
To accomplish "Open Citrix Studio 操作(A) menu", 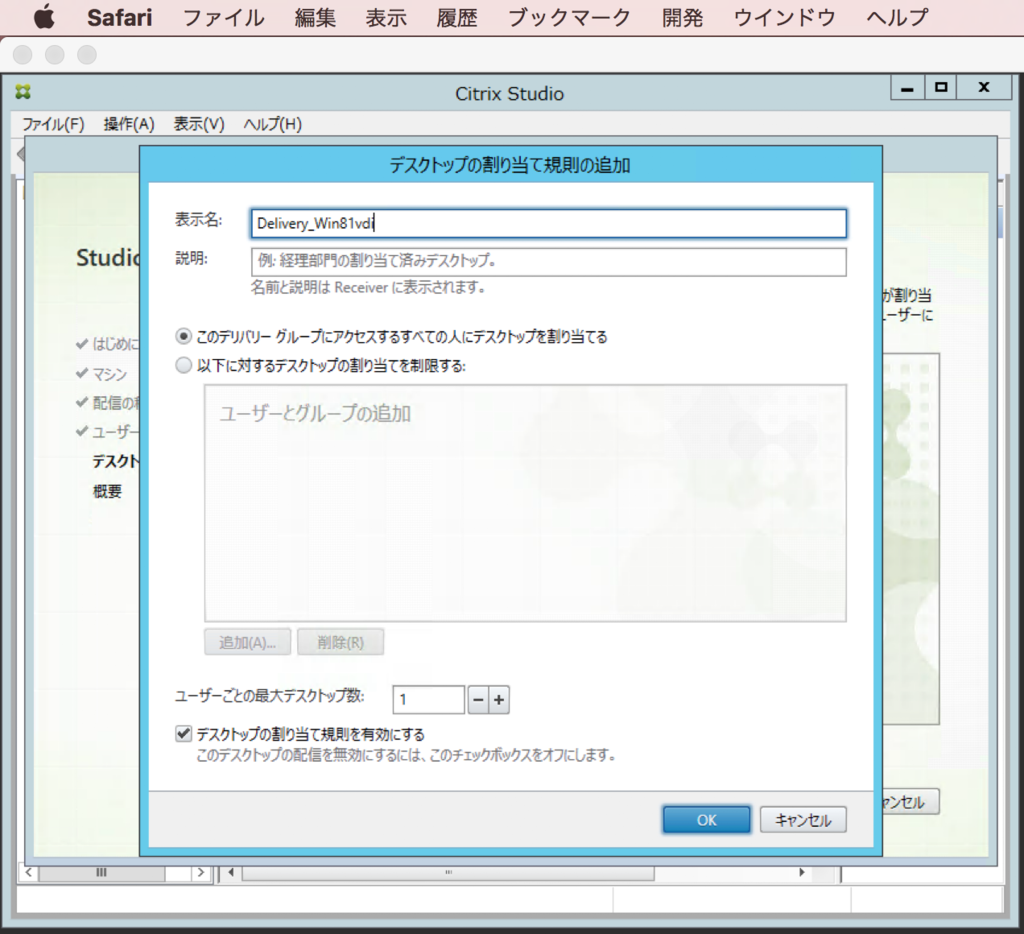I will pyautogui.click(x=129, y=124).
